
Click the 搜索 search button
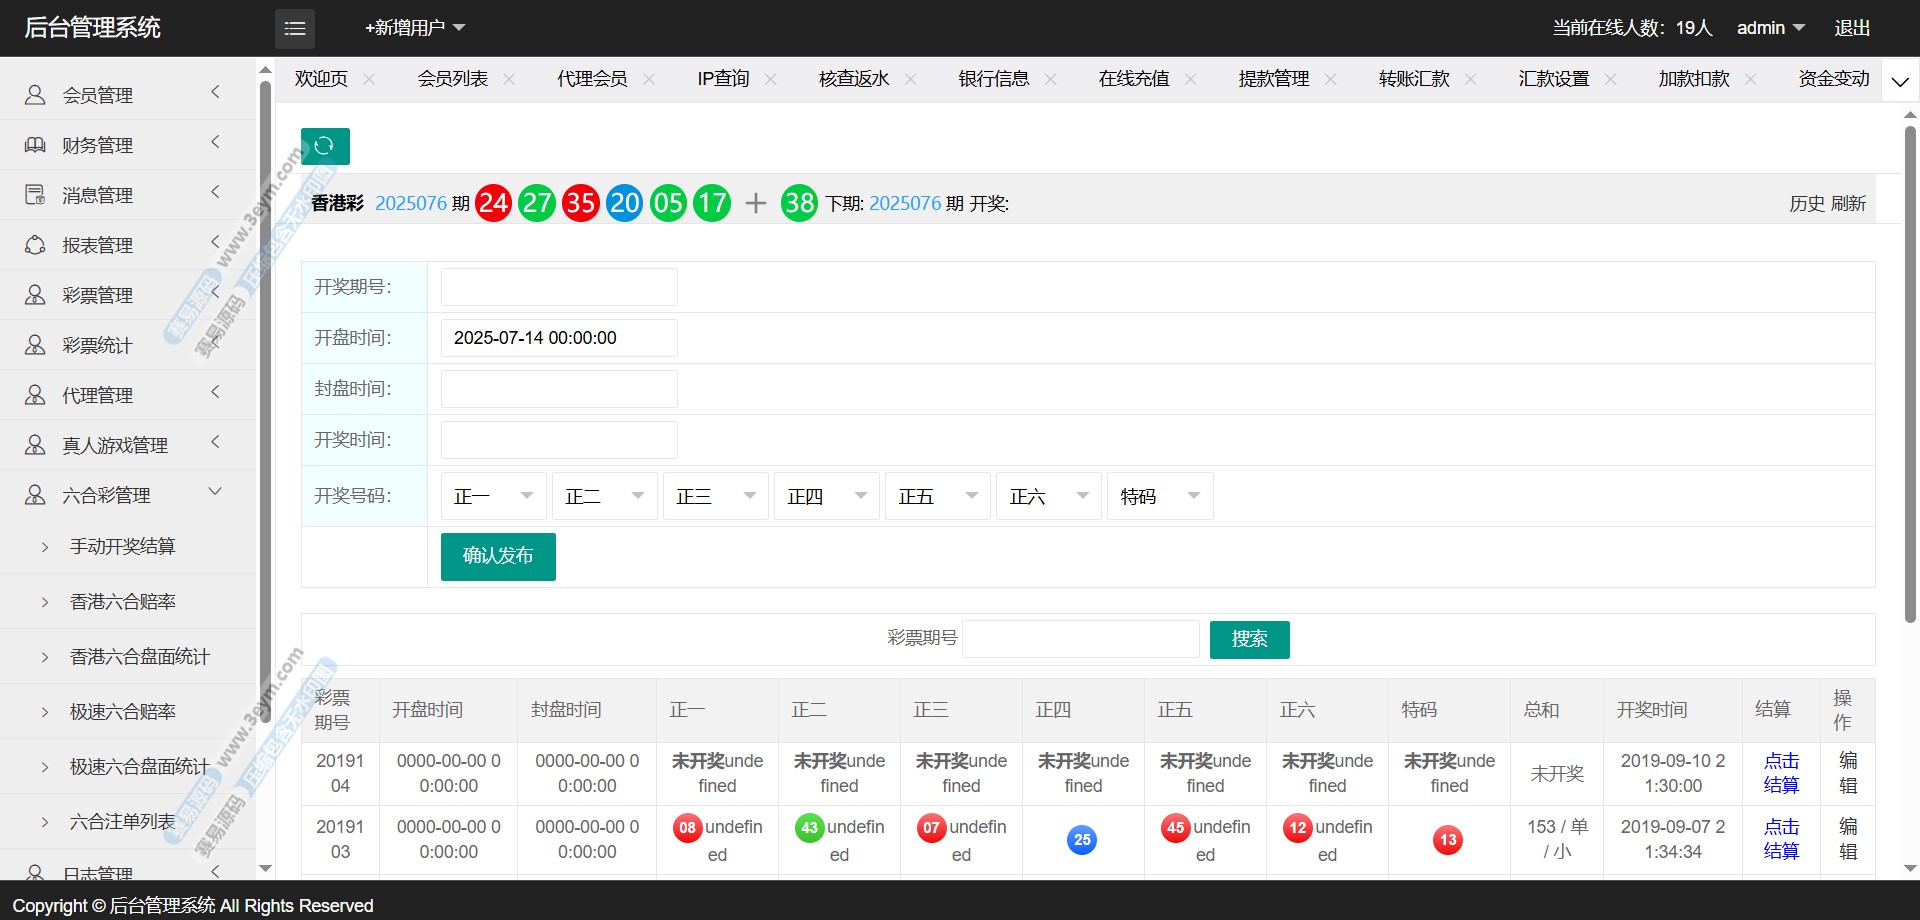(1249, 640)
